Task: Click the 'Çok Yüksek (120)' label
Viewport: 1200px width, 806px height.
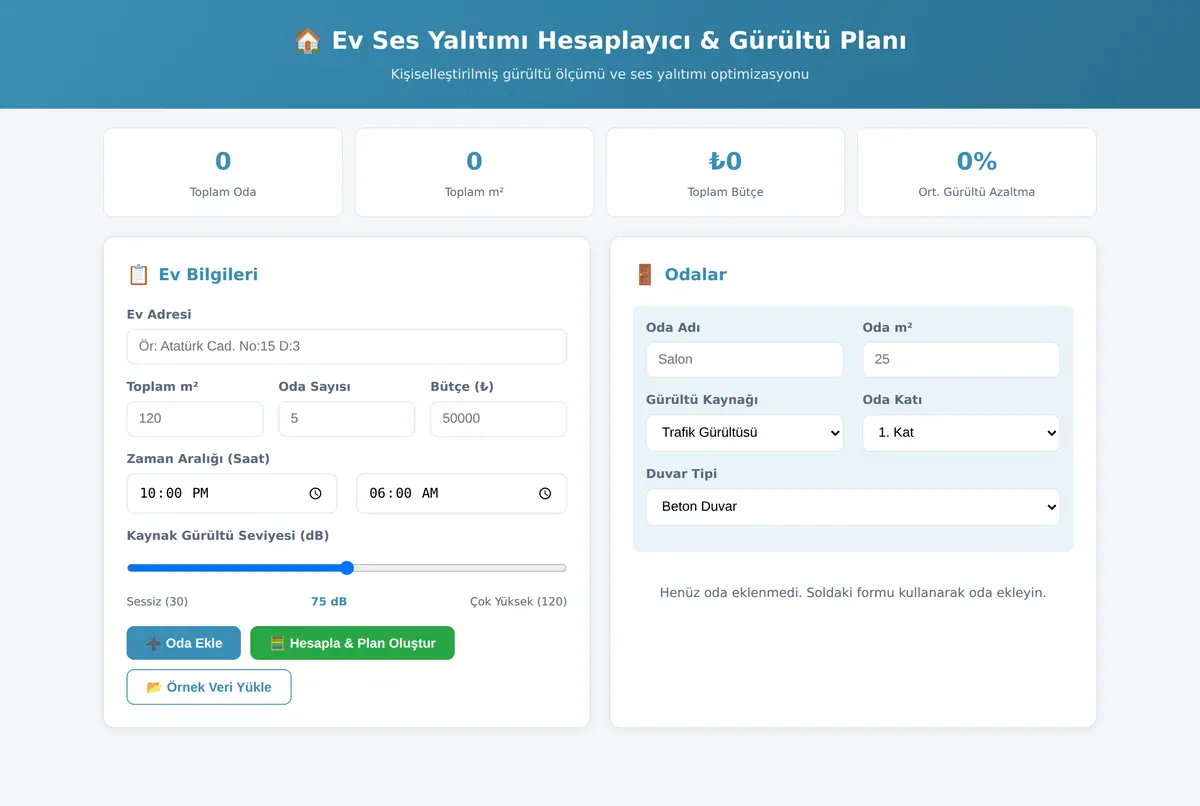Action: (518, 602)
